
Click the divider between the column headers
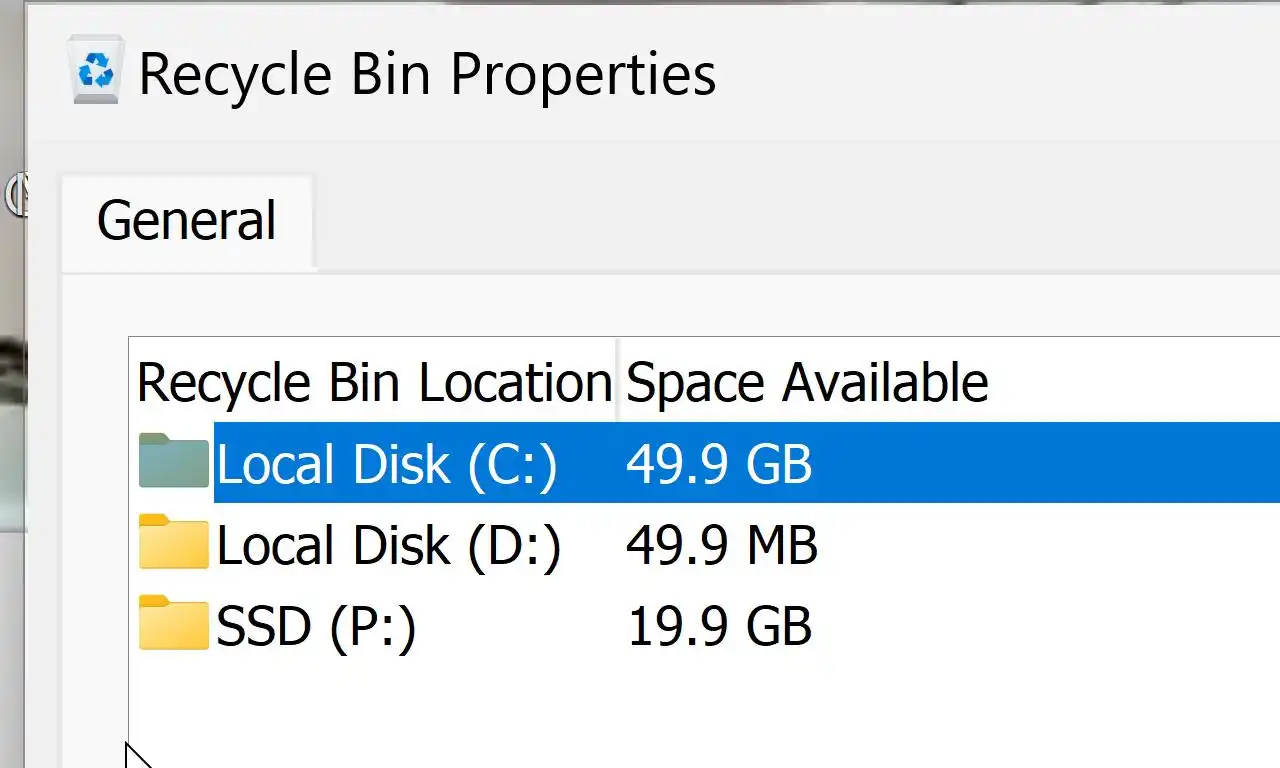[x=617, y=382]
